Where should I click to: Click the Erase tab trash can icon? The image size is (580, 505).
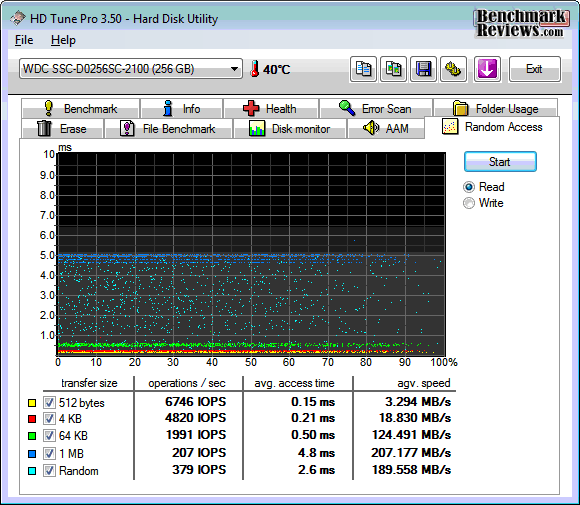click(44, 128)
